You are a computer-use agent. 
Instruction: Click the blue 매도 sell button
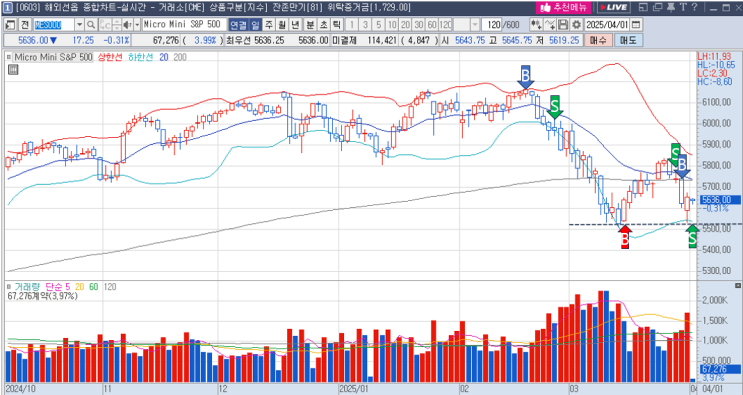(x=628, y=41)
